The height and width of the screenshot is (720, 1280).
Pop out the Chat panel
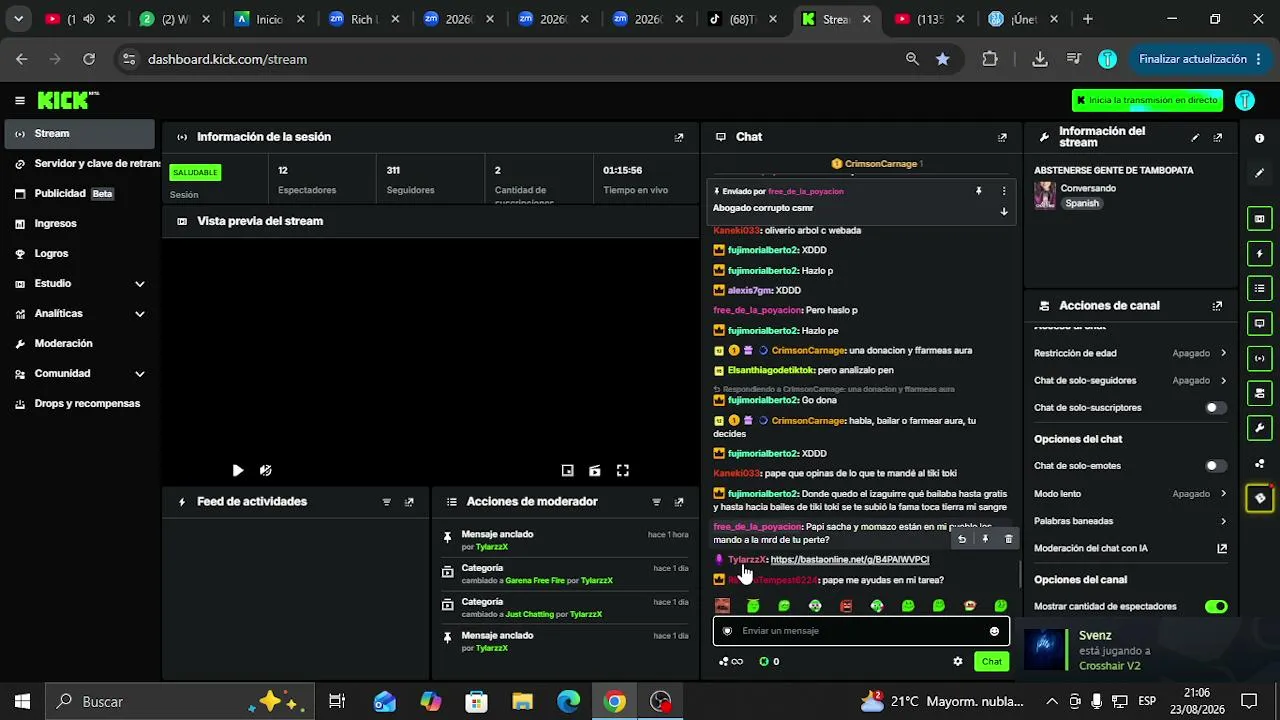(1002, 137)
